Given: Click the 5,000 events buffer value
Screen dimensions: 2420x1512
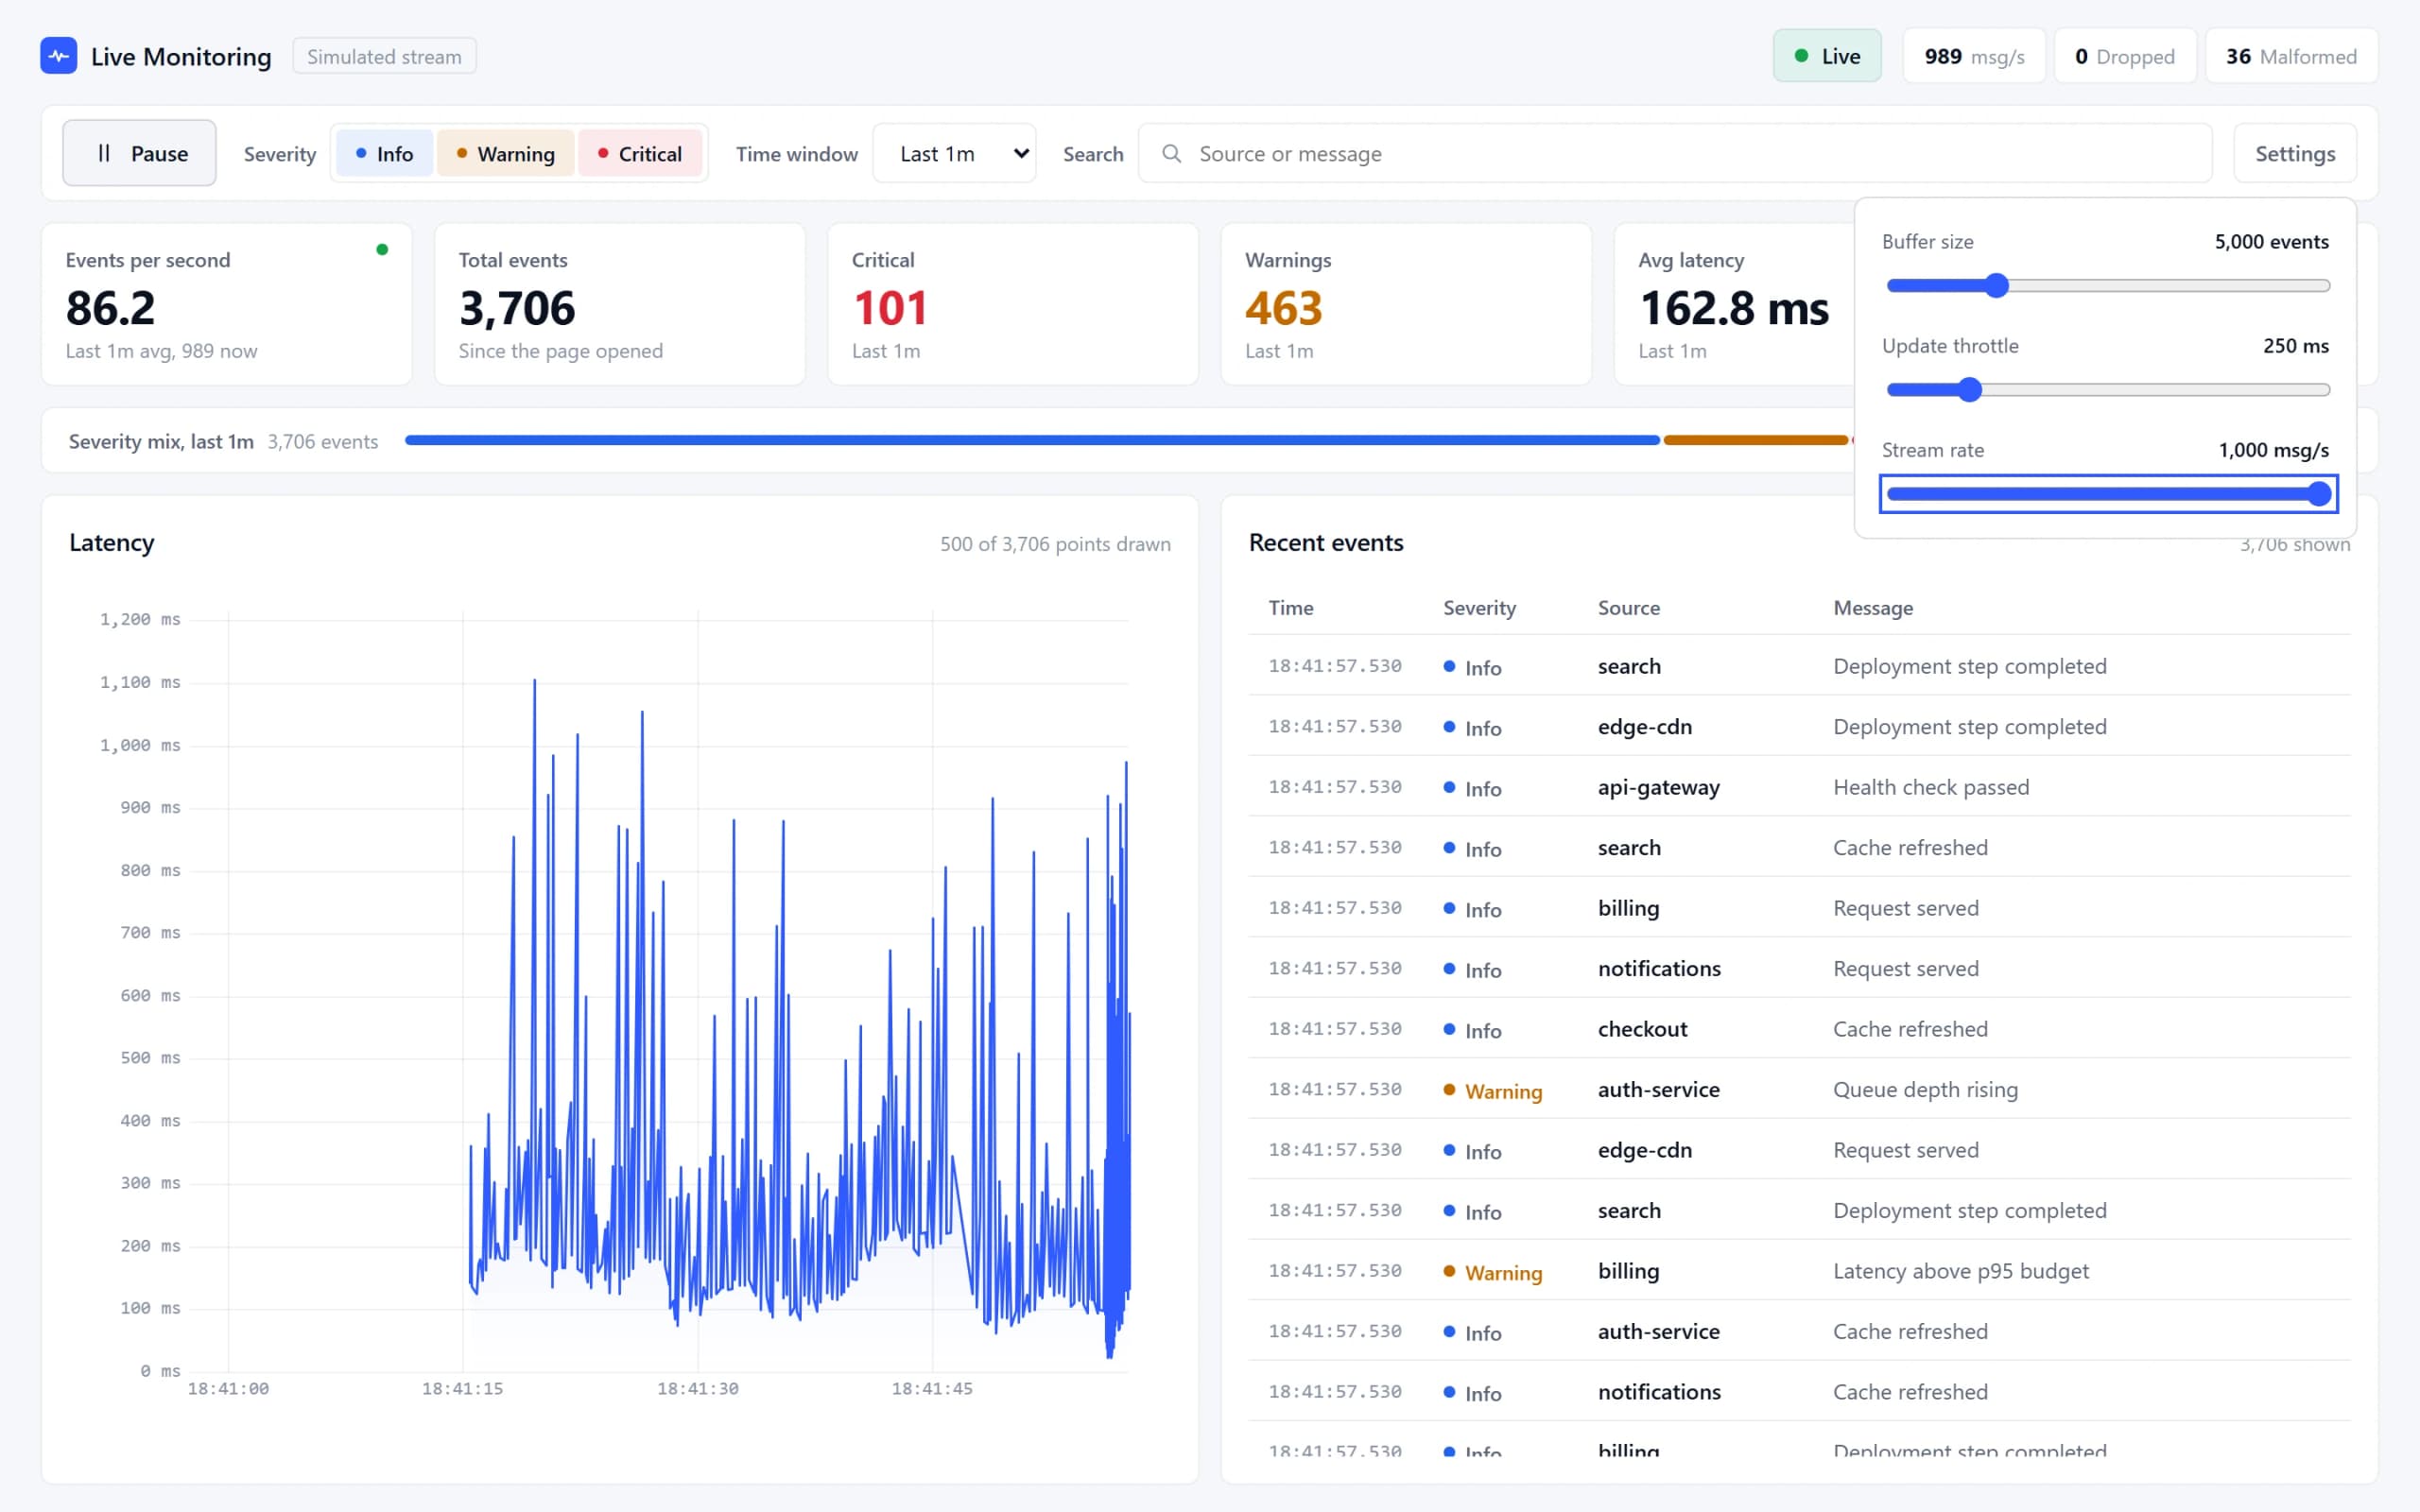Looking at the screenshot, I should tap(2271, 242).
